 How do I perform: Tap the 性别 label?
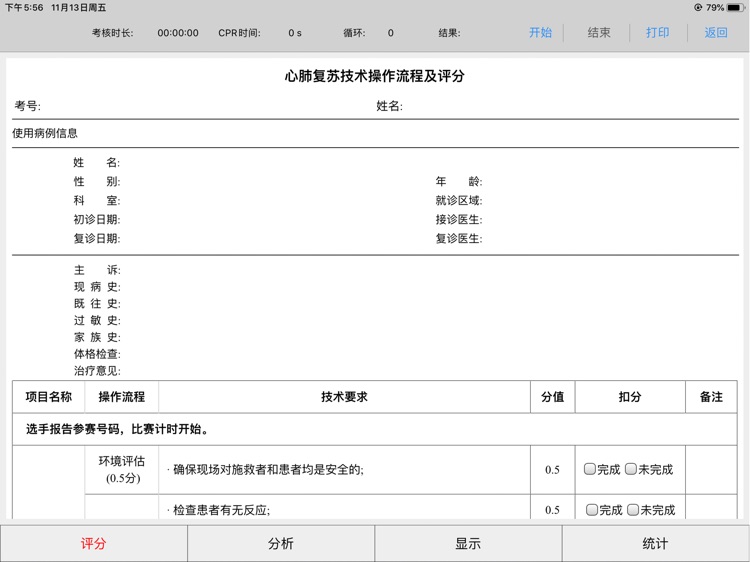pyautogui.click(x=96, y=181)
